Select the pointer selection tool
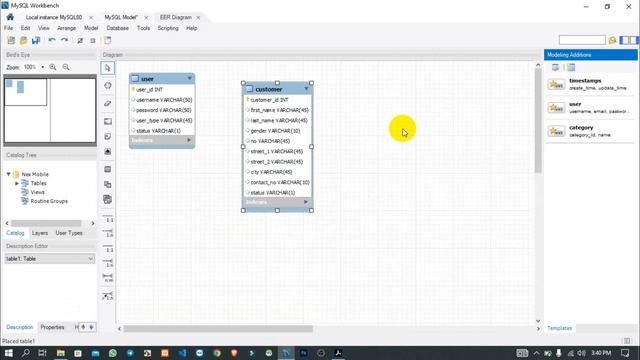 (x=108, y=68)
